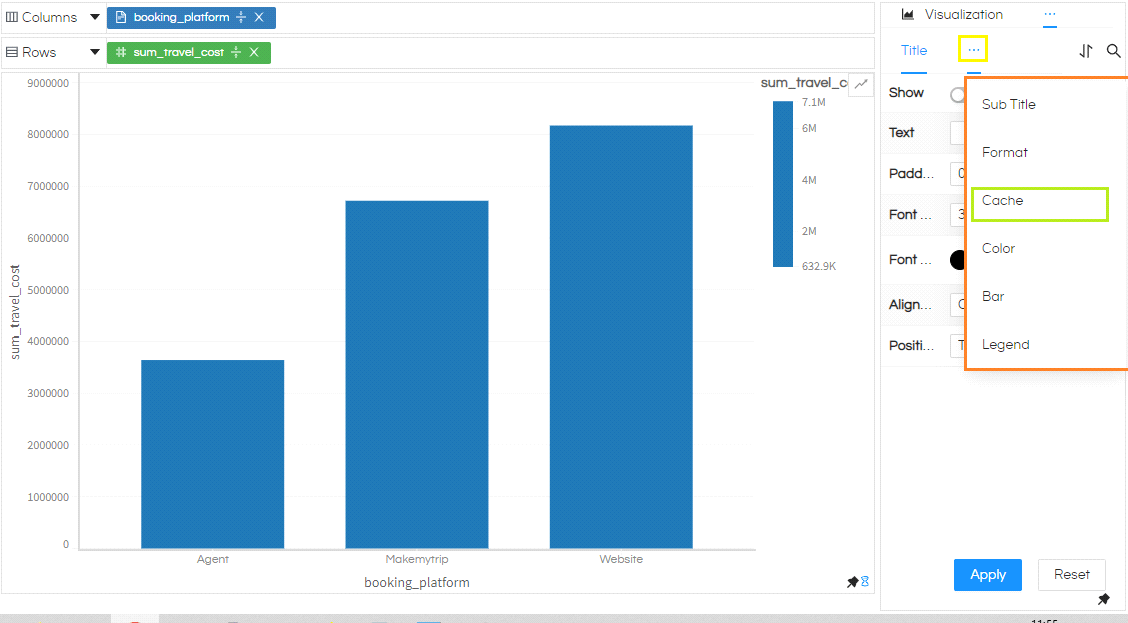Click the Reset button
The height and width of the screenshot is (623, 1128).
click(x=1071, y=575)
